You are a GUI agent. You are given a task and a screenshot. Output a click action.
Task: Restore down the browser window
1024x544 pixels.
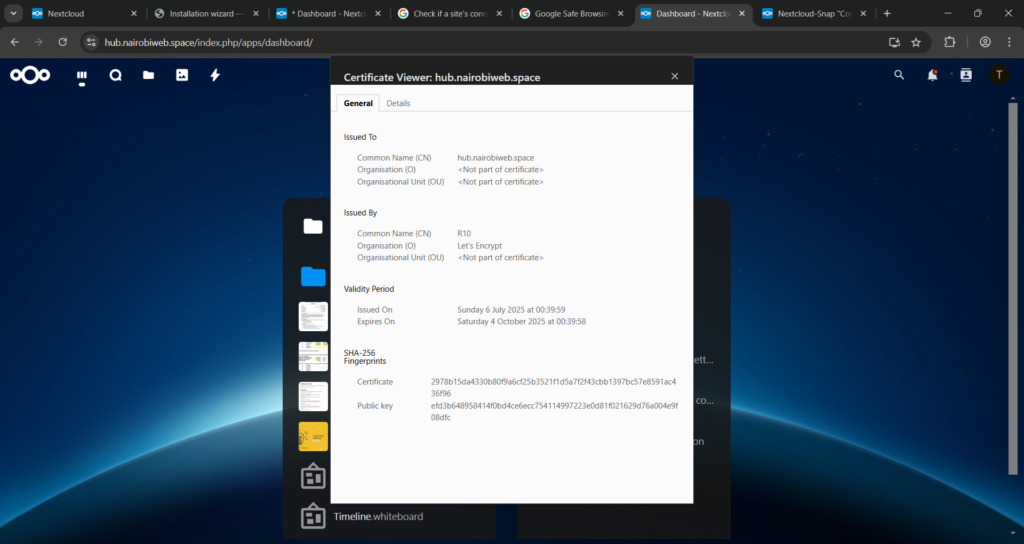(x=978, y=13)
